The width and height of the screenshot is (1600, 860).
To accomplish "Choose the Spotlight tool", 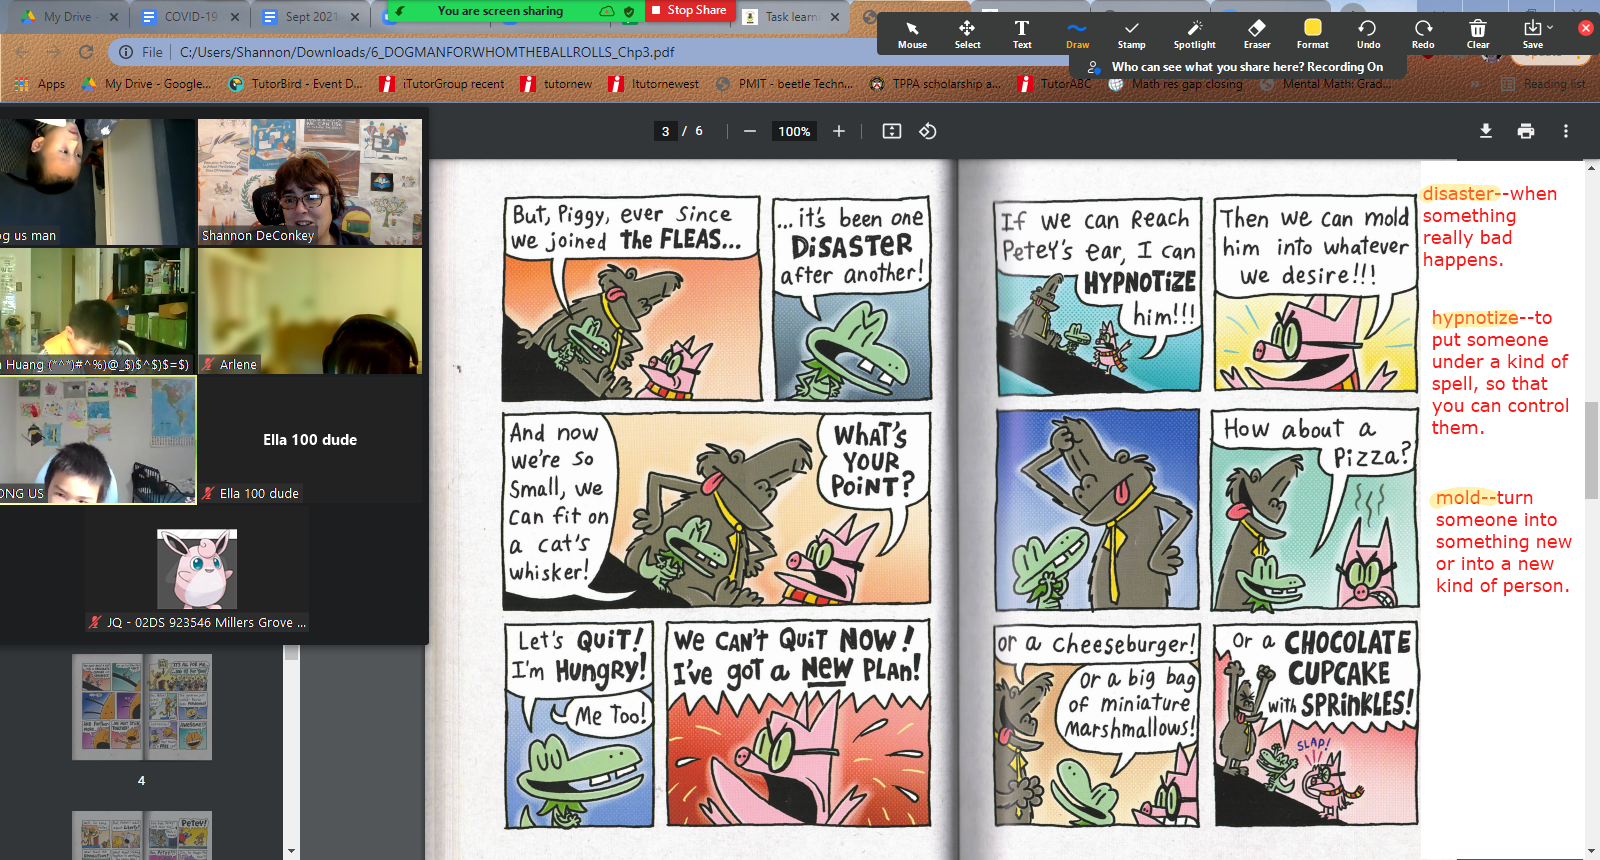I will pyautogui.click(x=1194, y=34).
